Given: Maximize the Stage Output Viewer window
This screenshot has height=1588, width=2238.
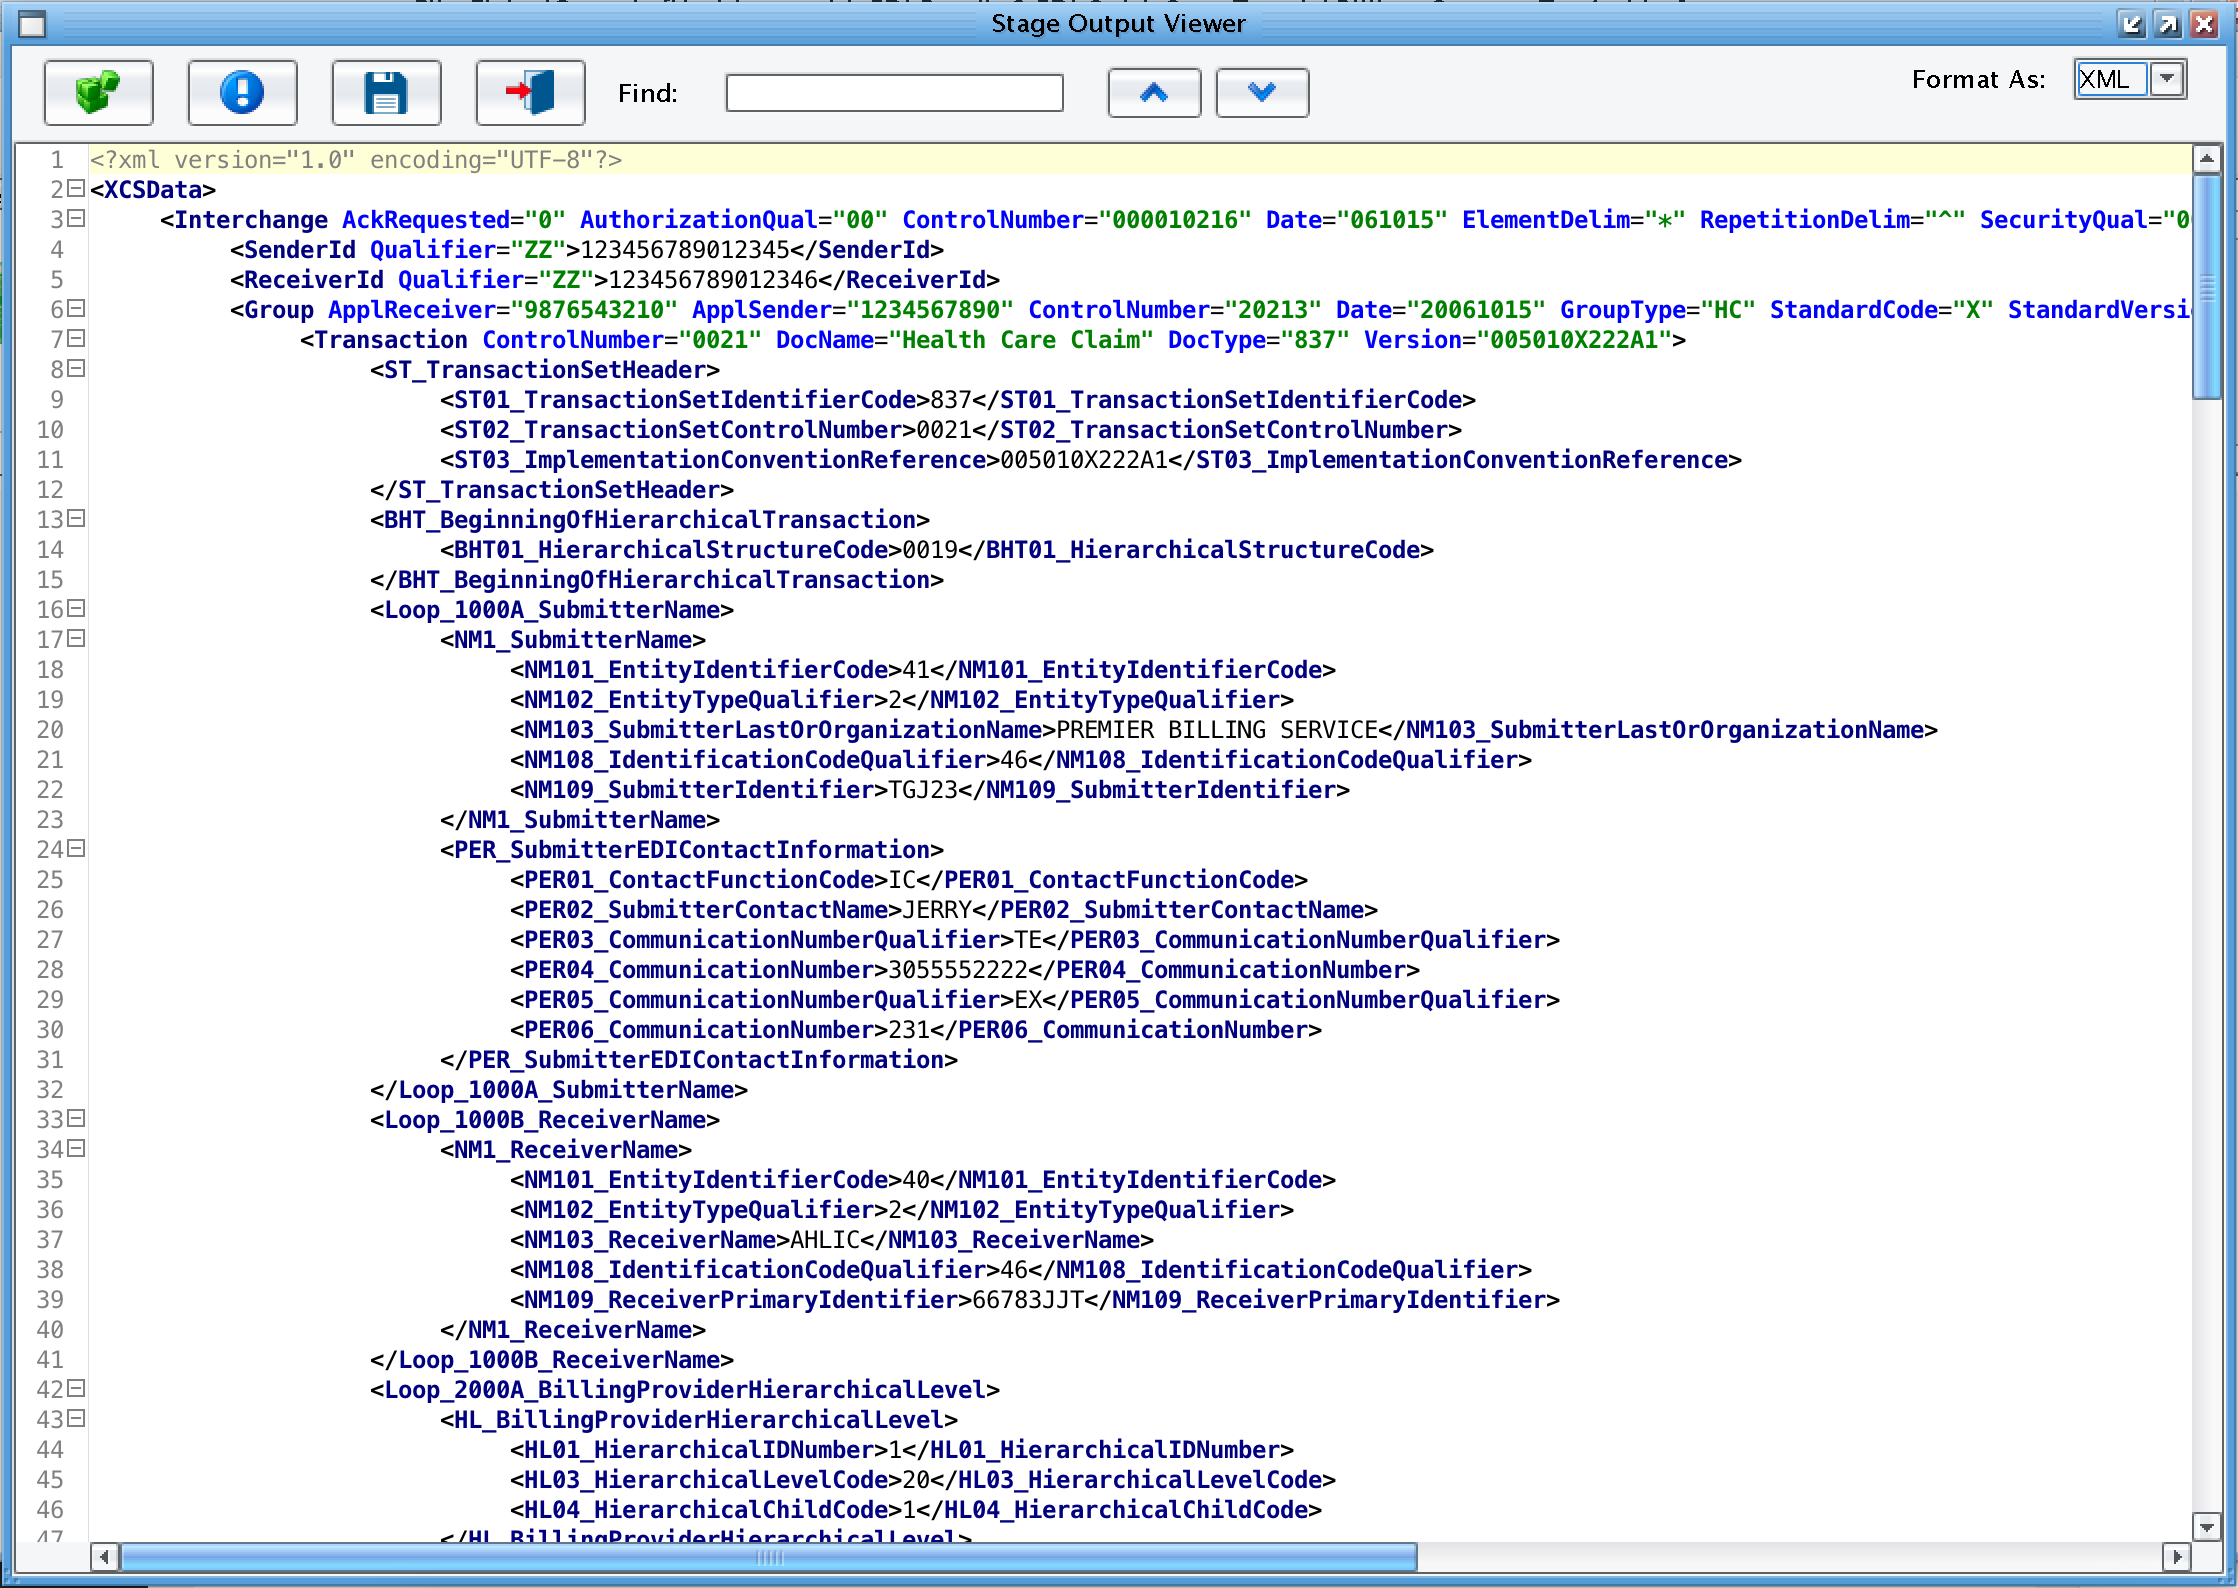Looking at the screenshot, I should click(2167, 24).
